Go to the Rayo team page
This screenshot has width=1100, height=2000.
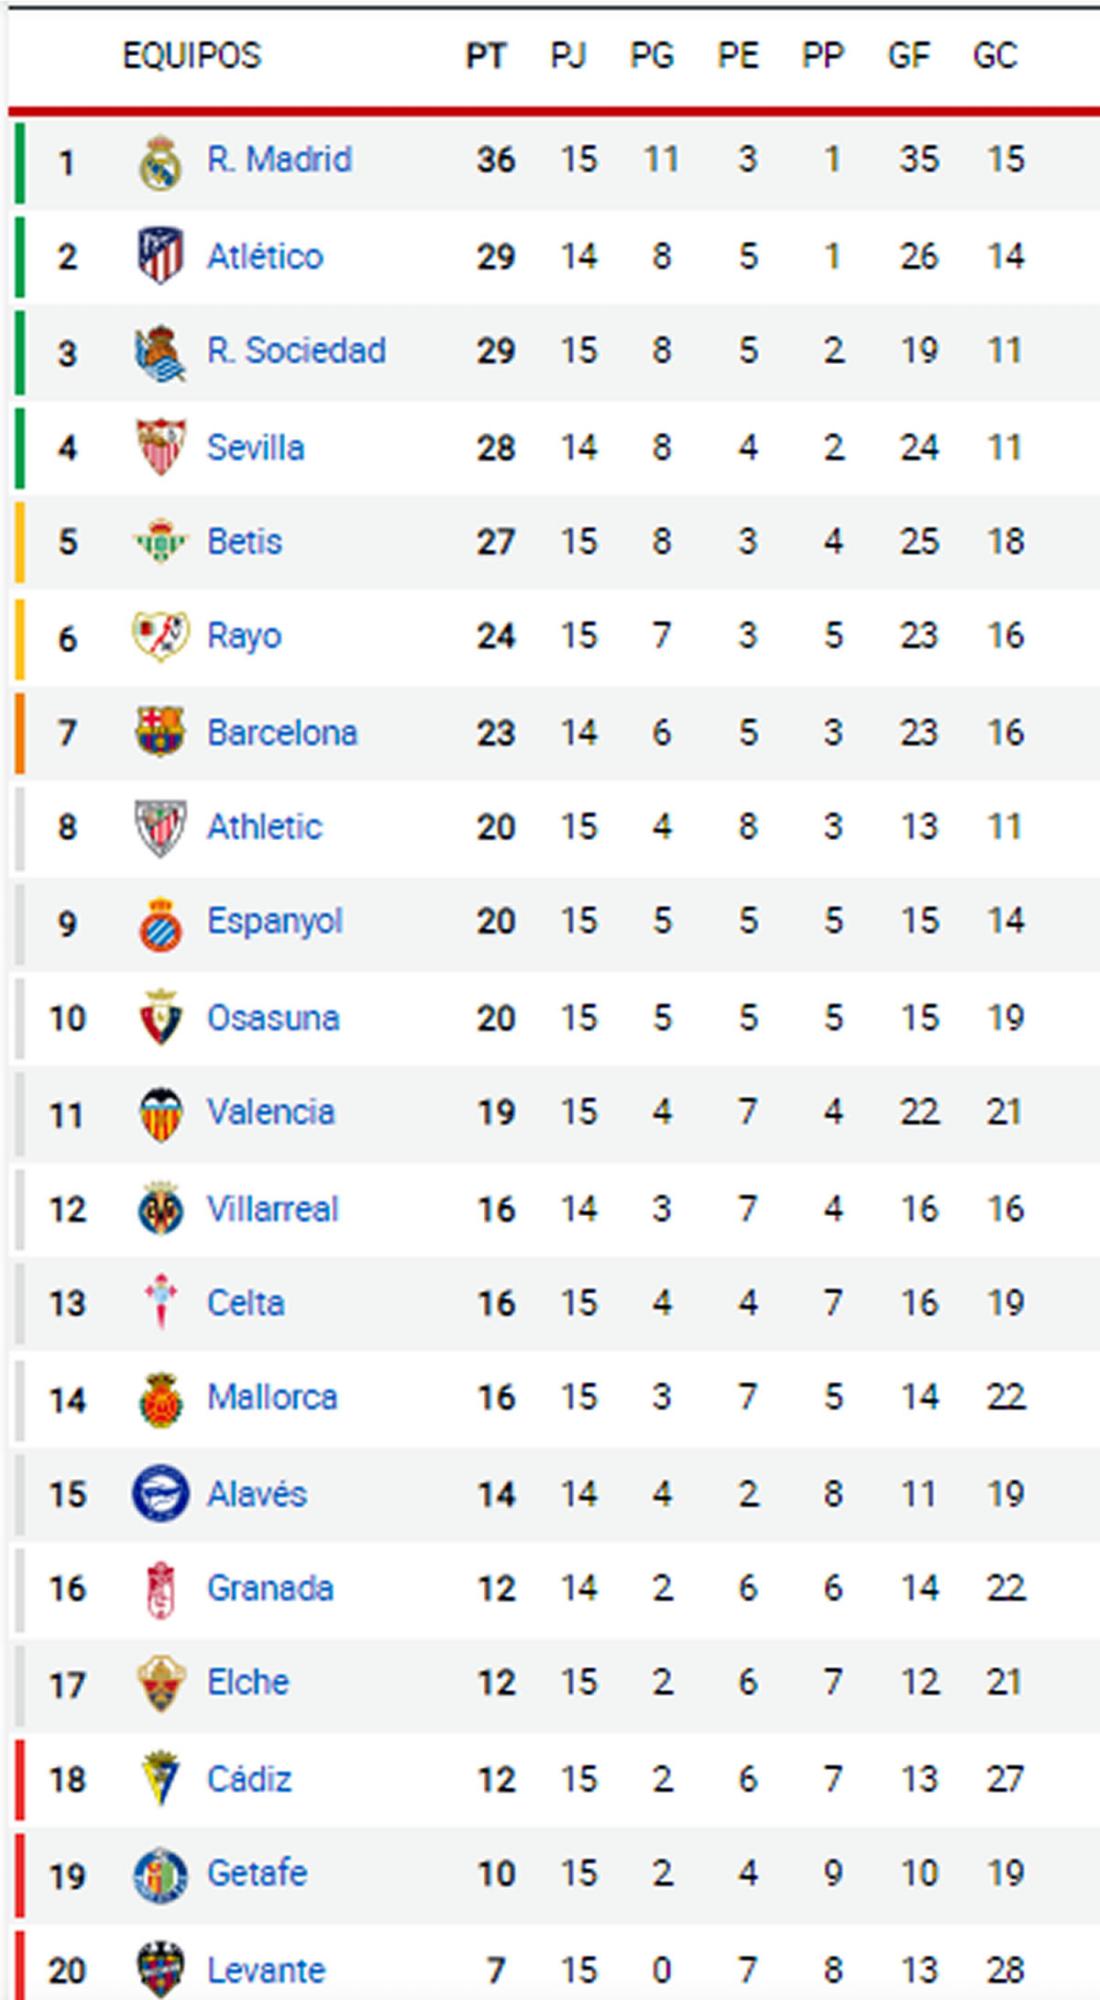pos(244,636)
